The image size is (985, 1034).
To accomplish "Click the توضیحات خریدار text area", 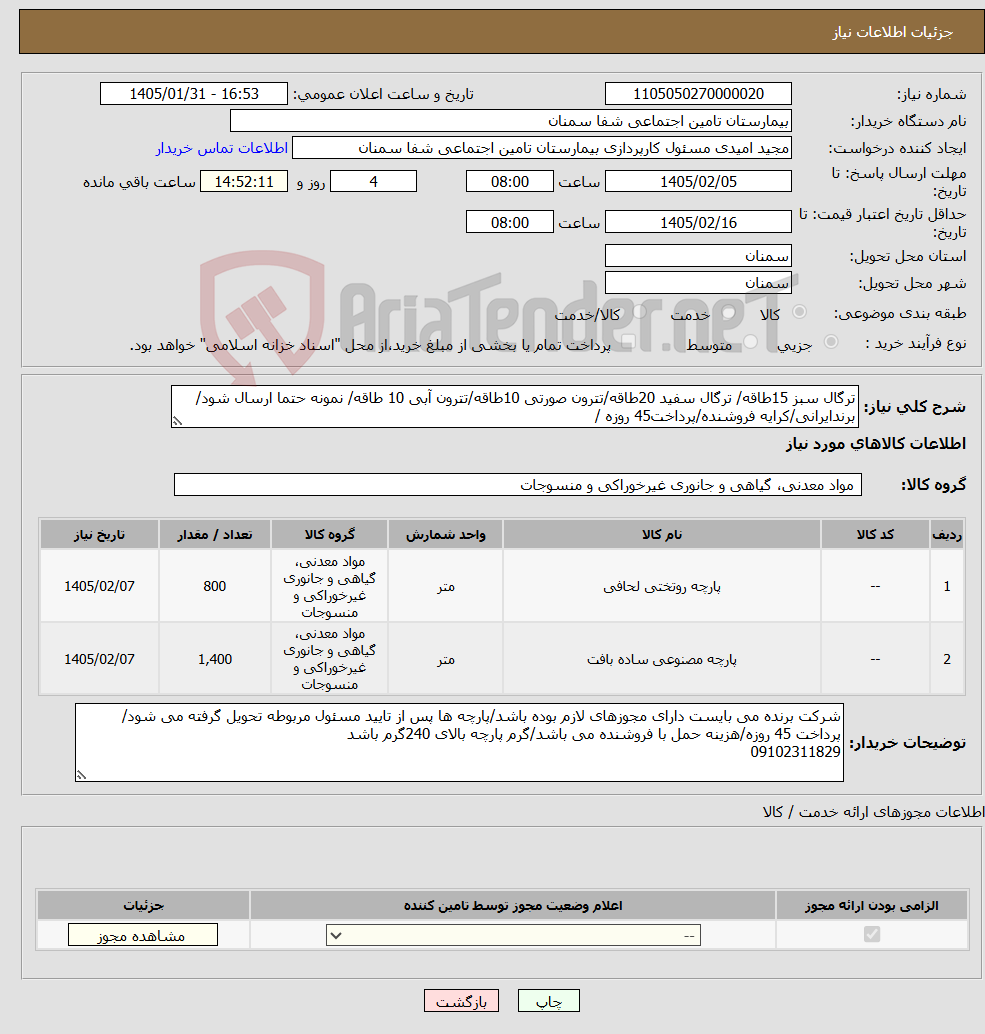I will [x=460, y=743].
